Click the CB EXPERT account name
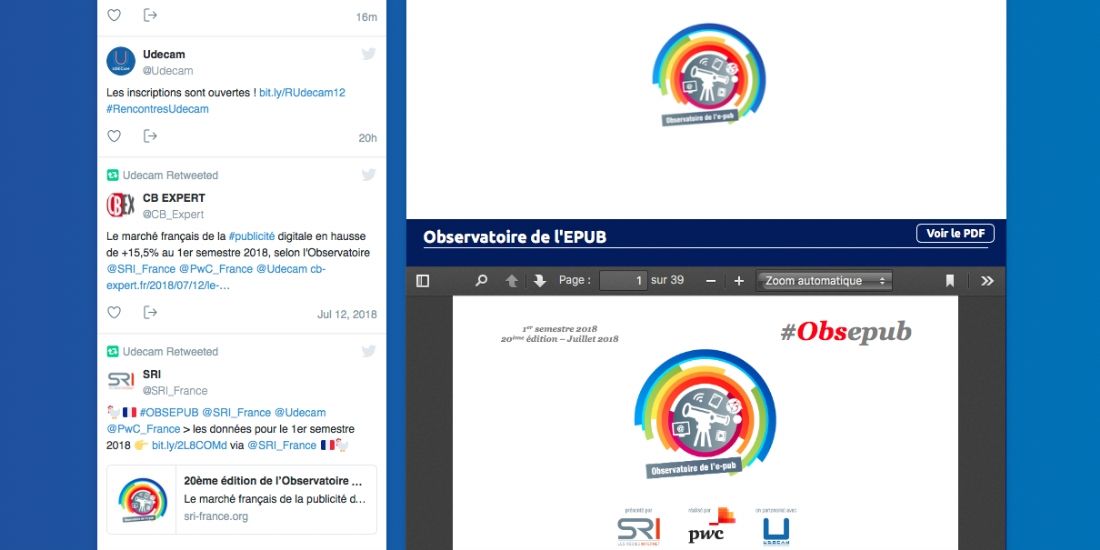The width and height of the screenshot is (1100, 550). (x=174, y=198)
